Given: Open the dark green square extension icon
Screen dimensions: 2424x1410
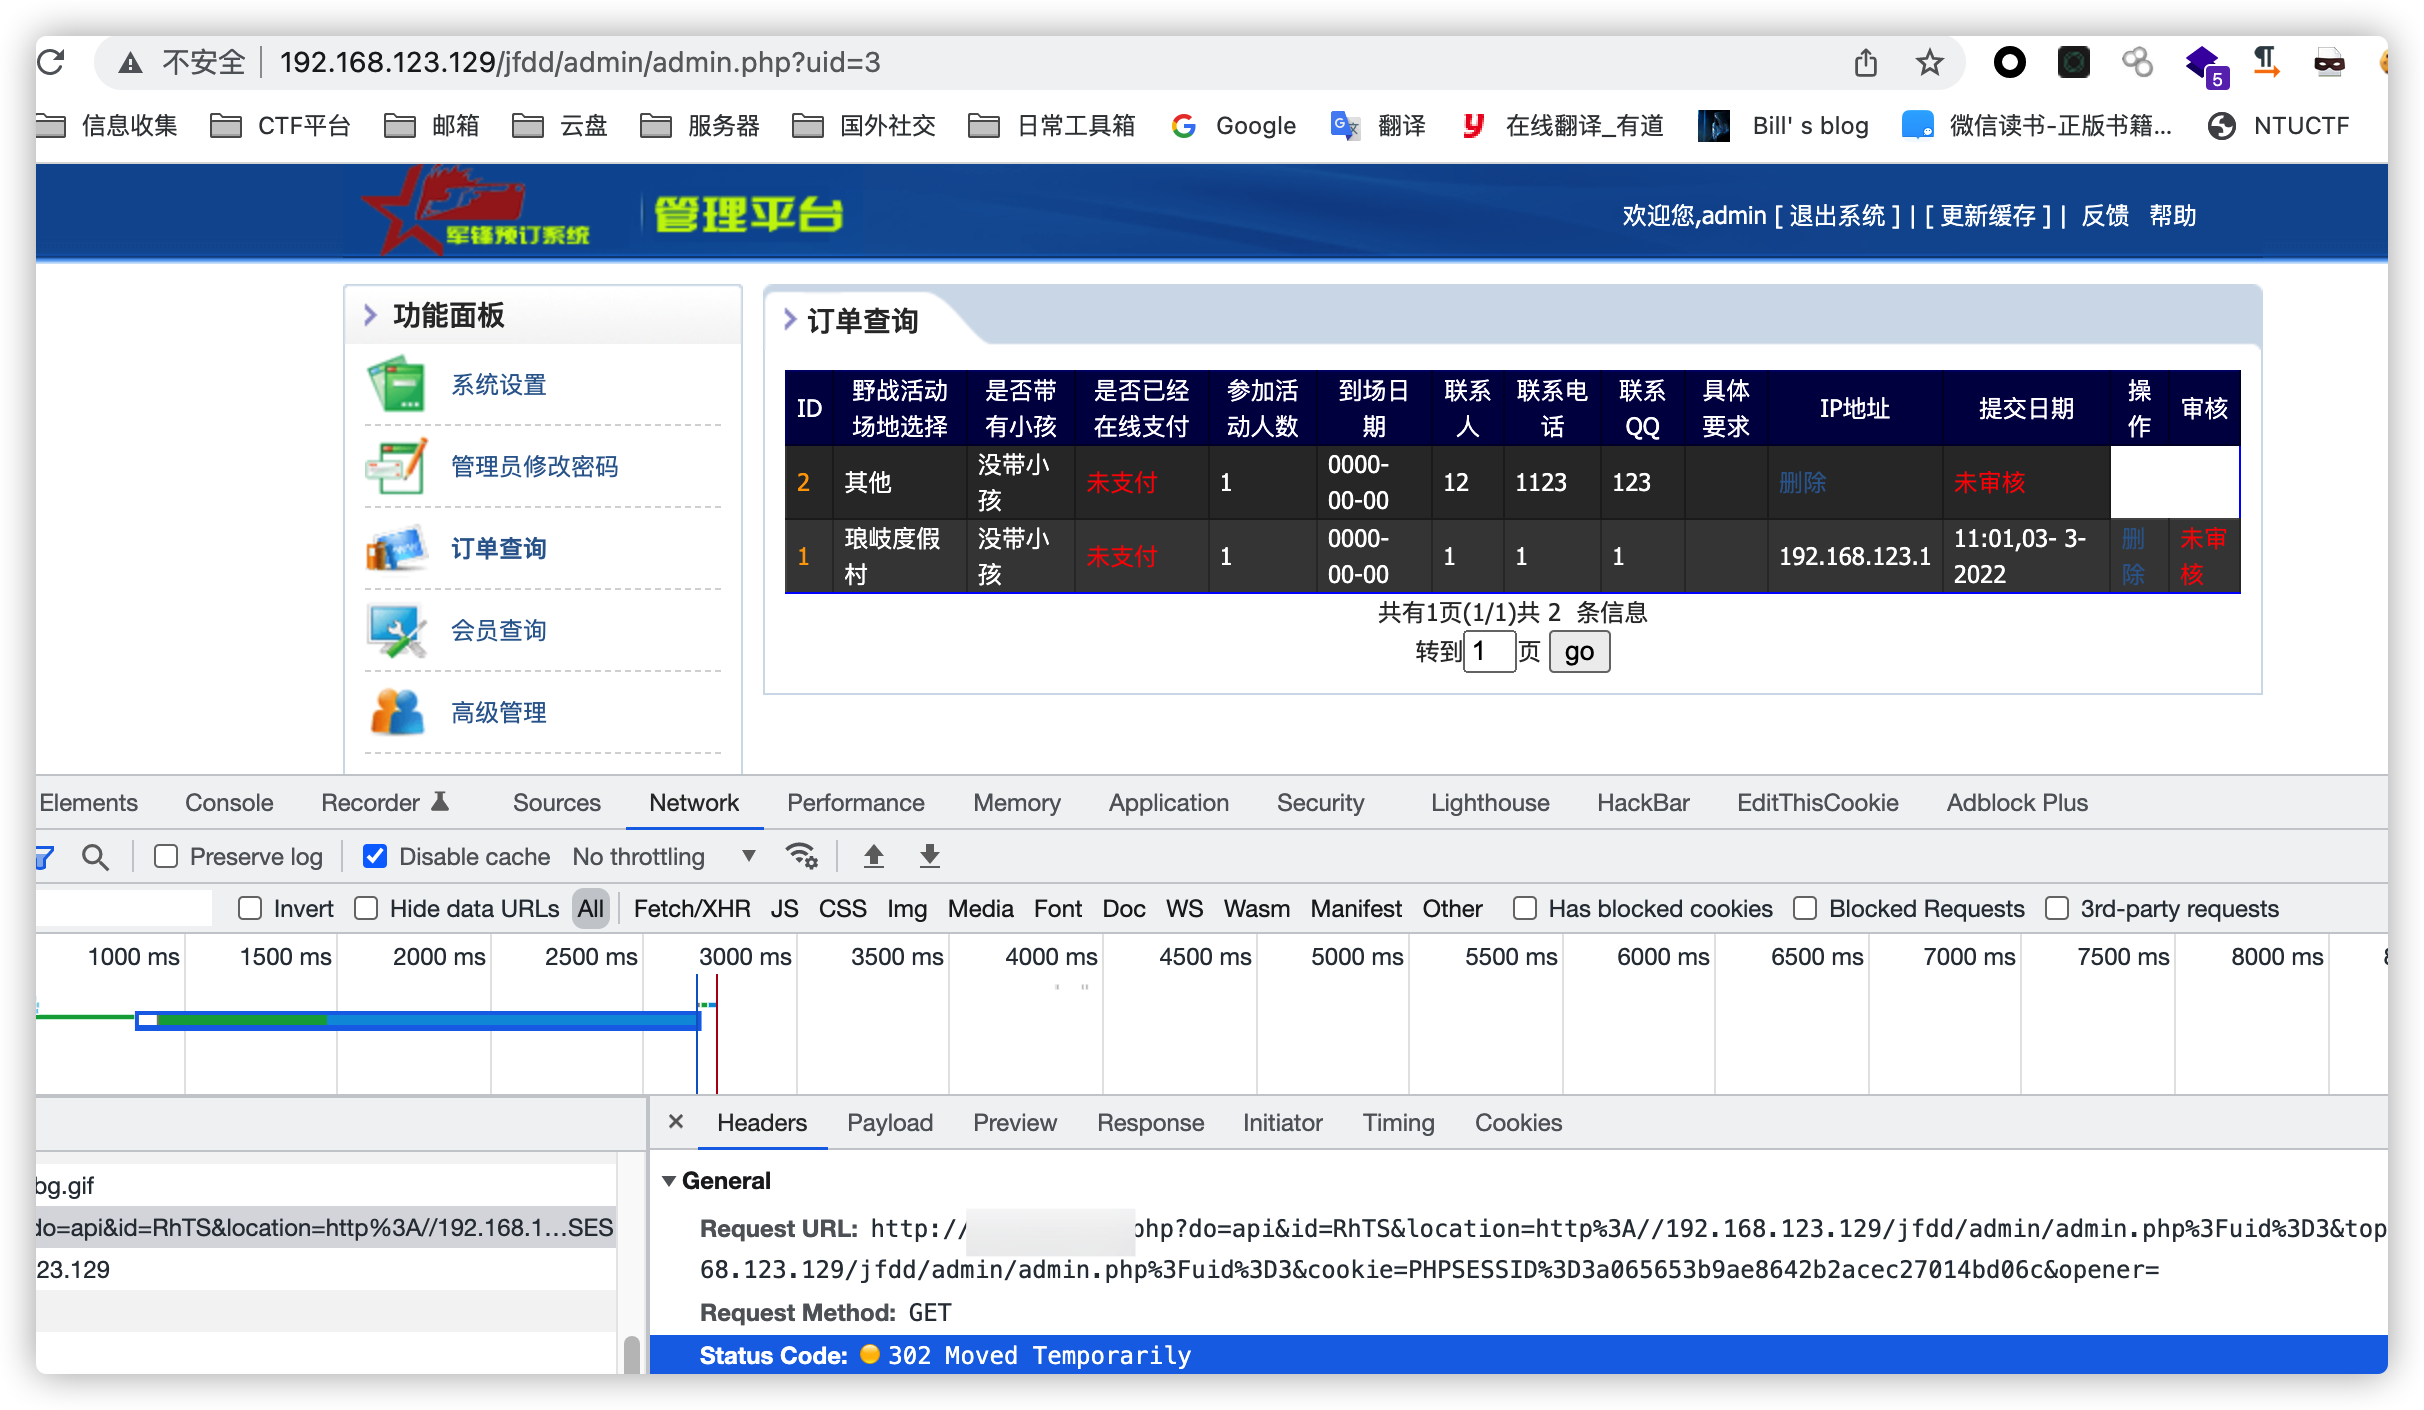Looking at the screenshot, I should (2073, 62).
